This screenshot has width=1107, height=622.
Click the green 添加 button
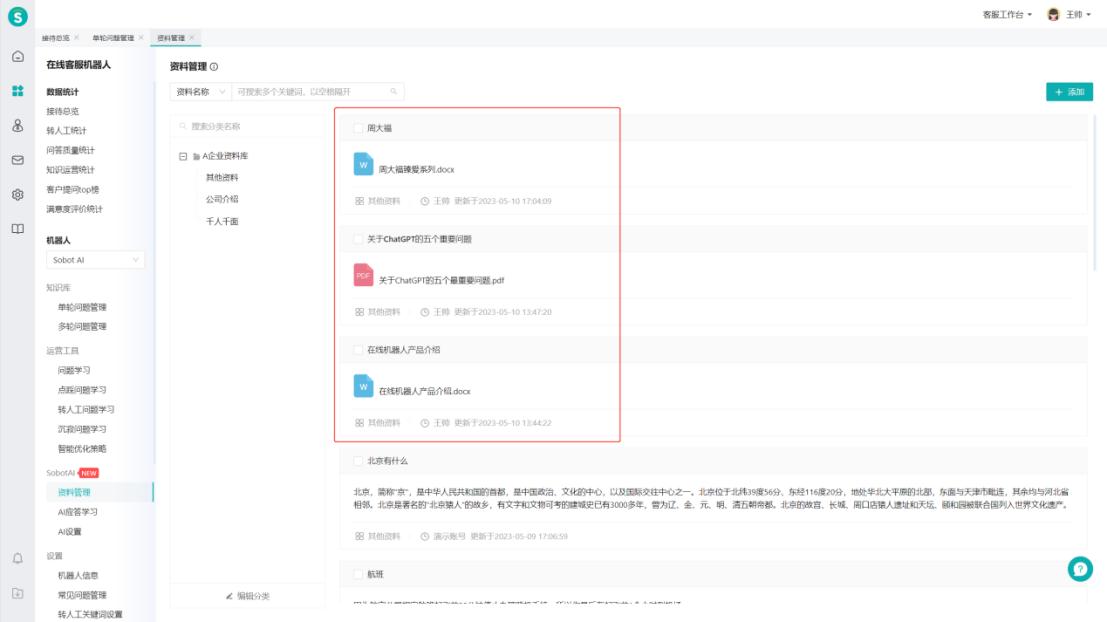(1069, 92)
